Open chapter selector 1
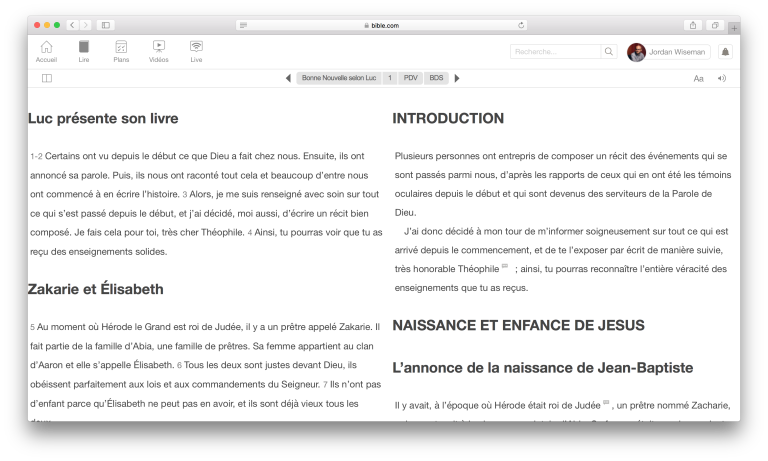 tap(390, 78)
